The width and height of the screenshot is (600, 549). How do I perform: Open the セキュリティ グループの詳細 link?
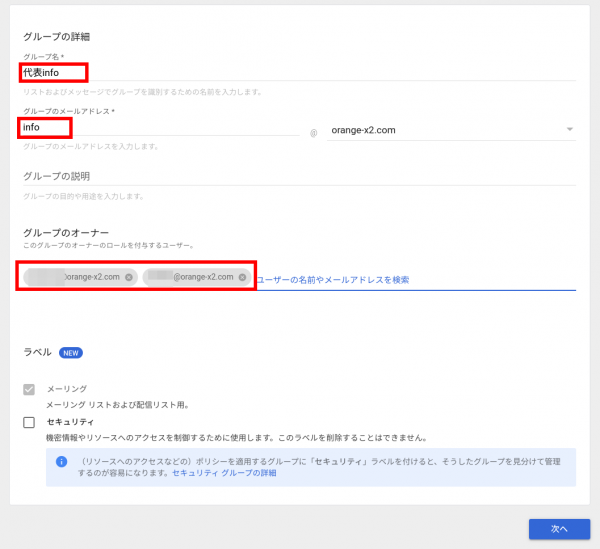(224, 473)
